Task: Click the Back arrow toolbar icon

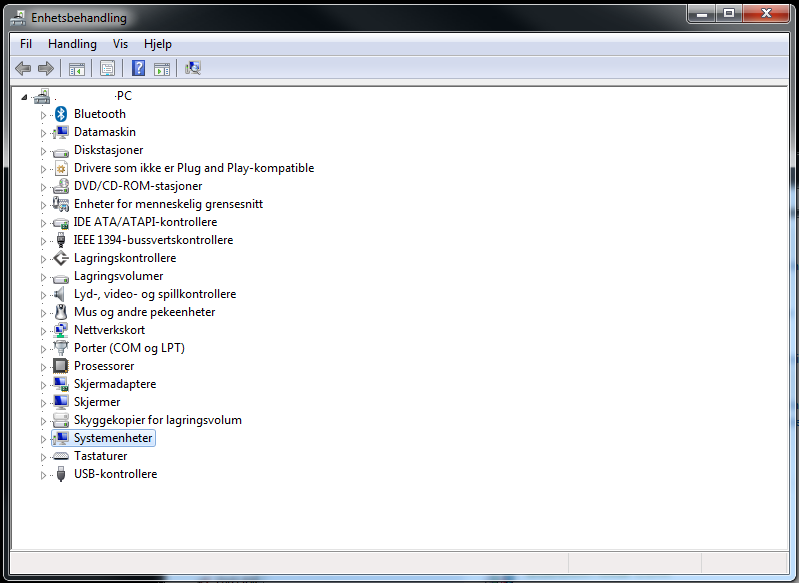Action: click(23, 68)
